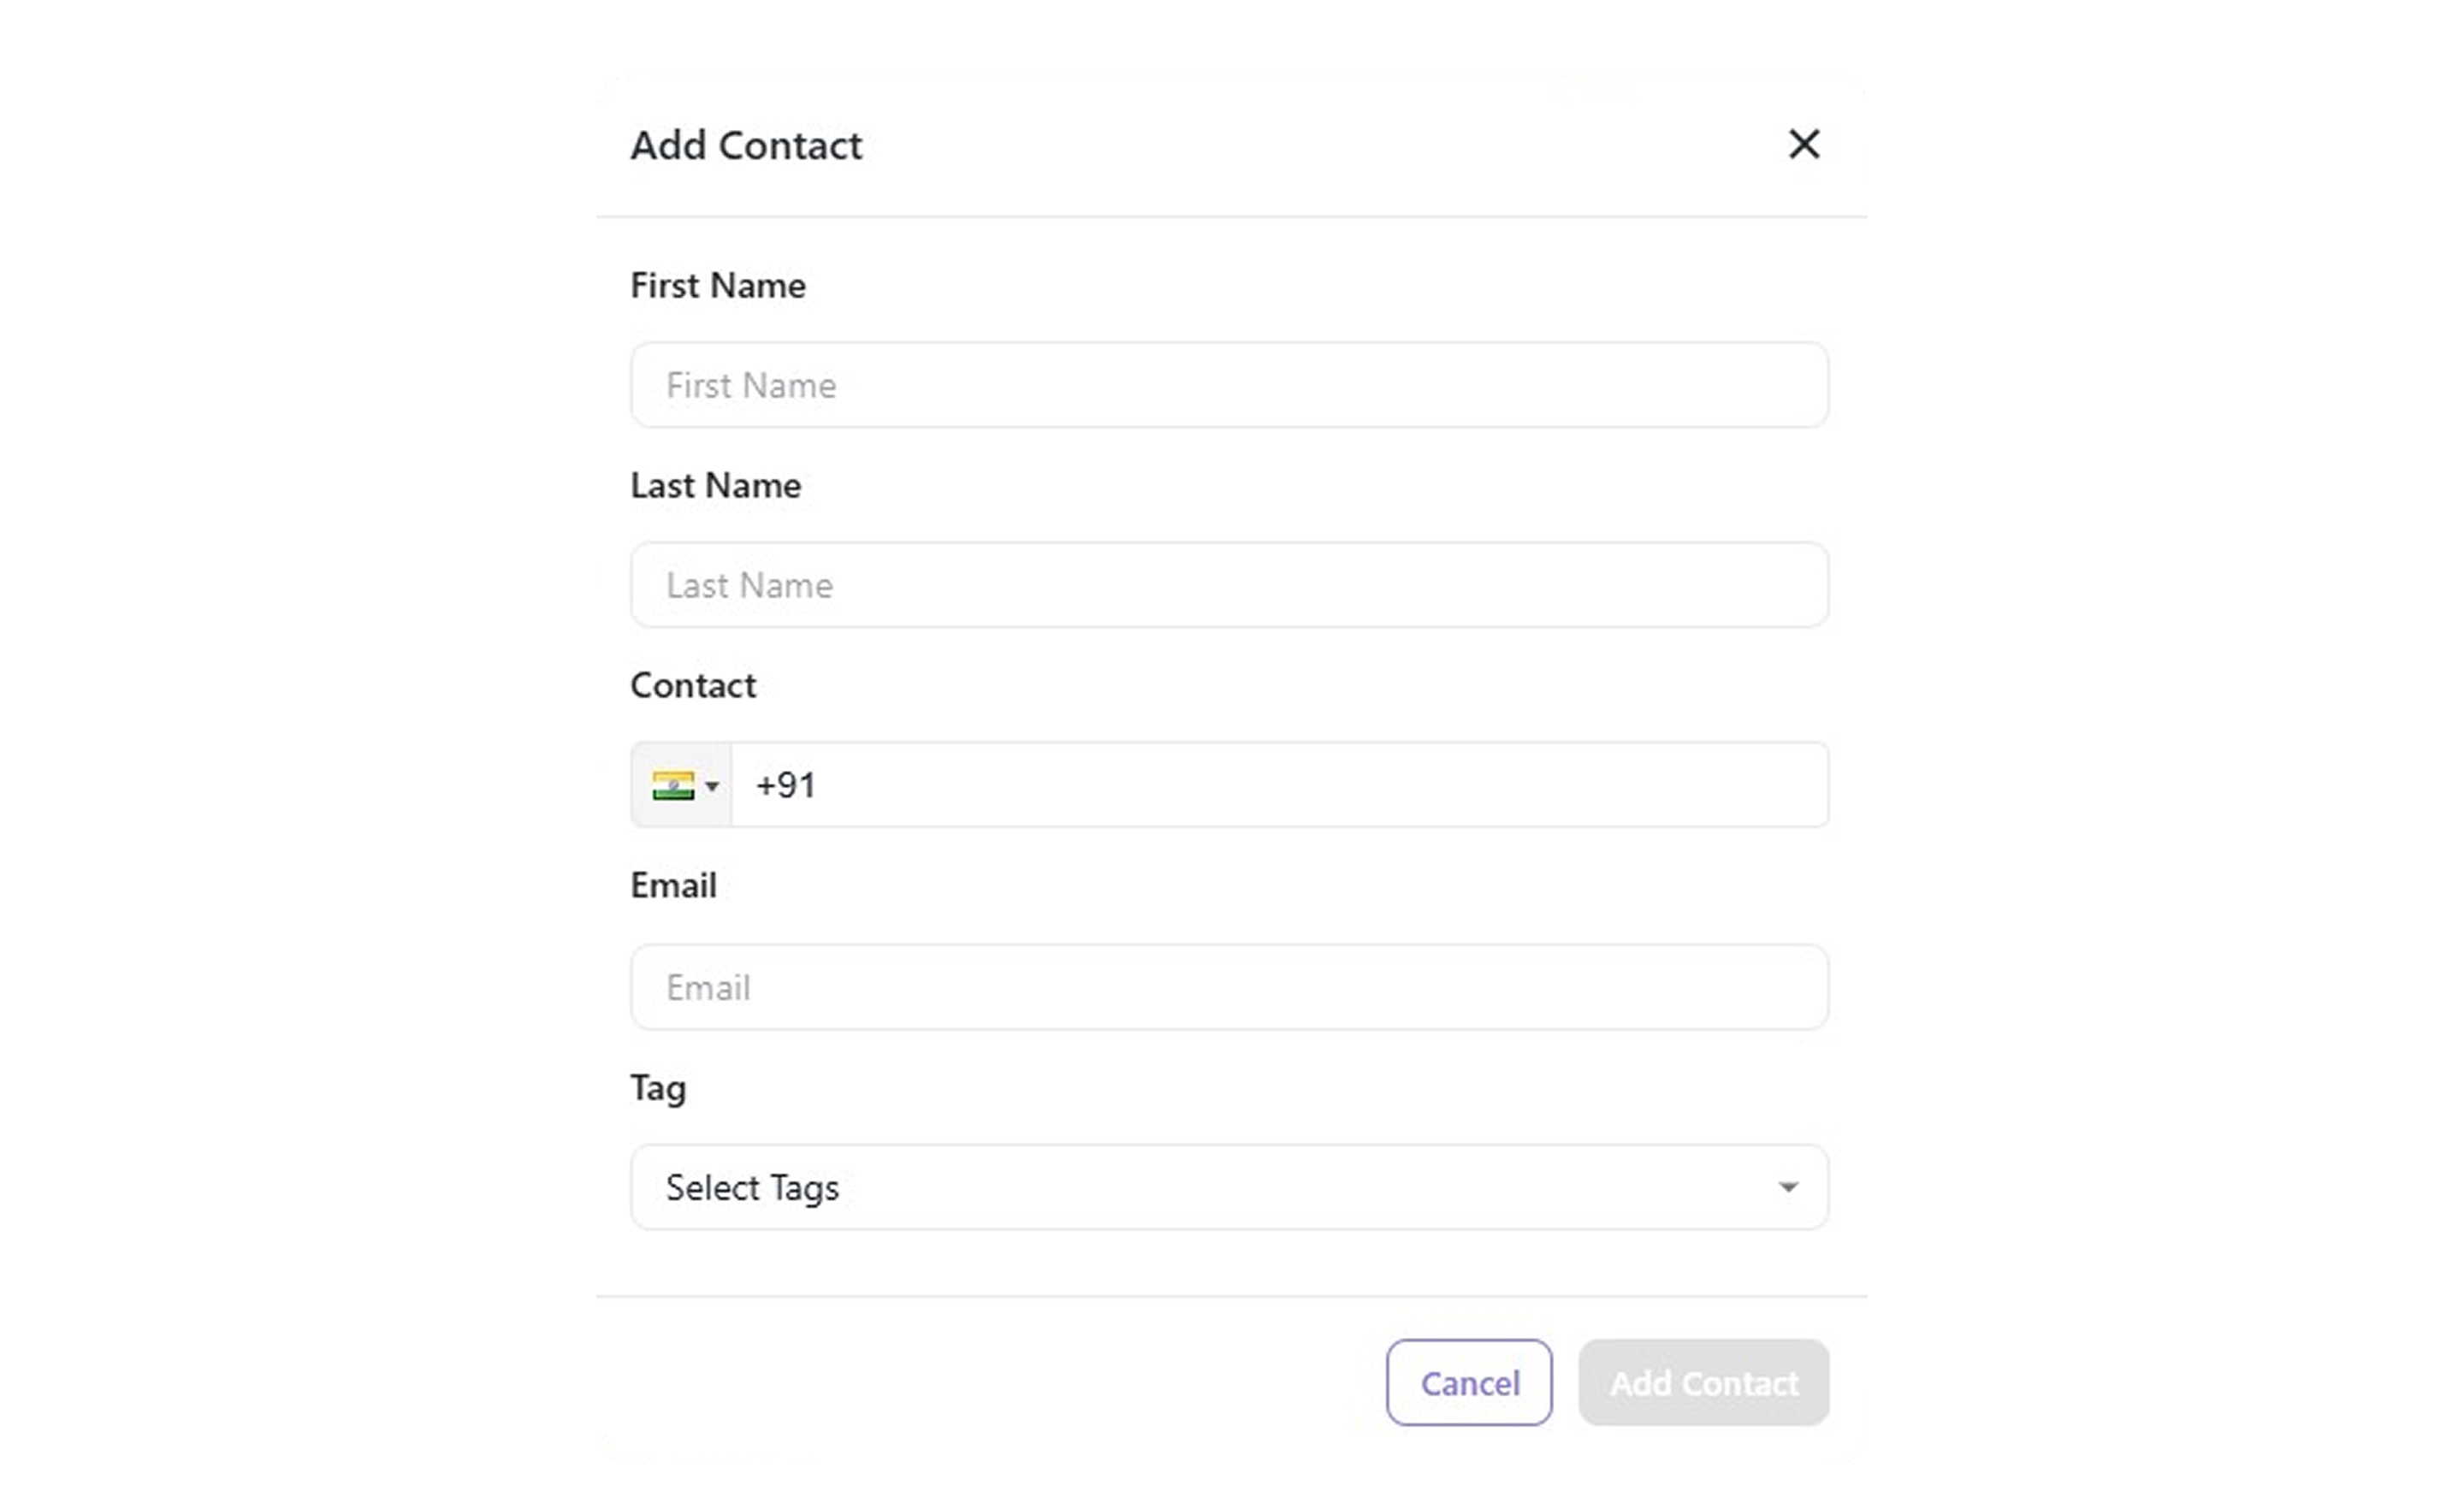Image resolution: width=2464 pixels, height=1509 pixels.
Task: Focus the Last Name input field
Action: click(1228, 585)
